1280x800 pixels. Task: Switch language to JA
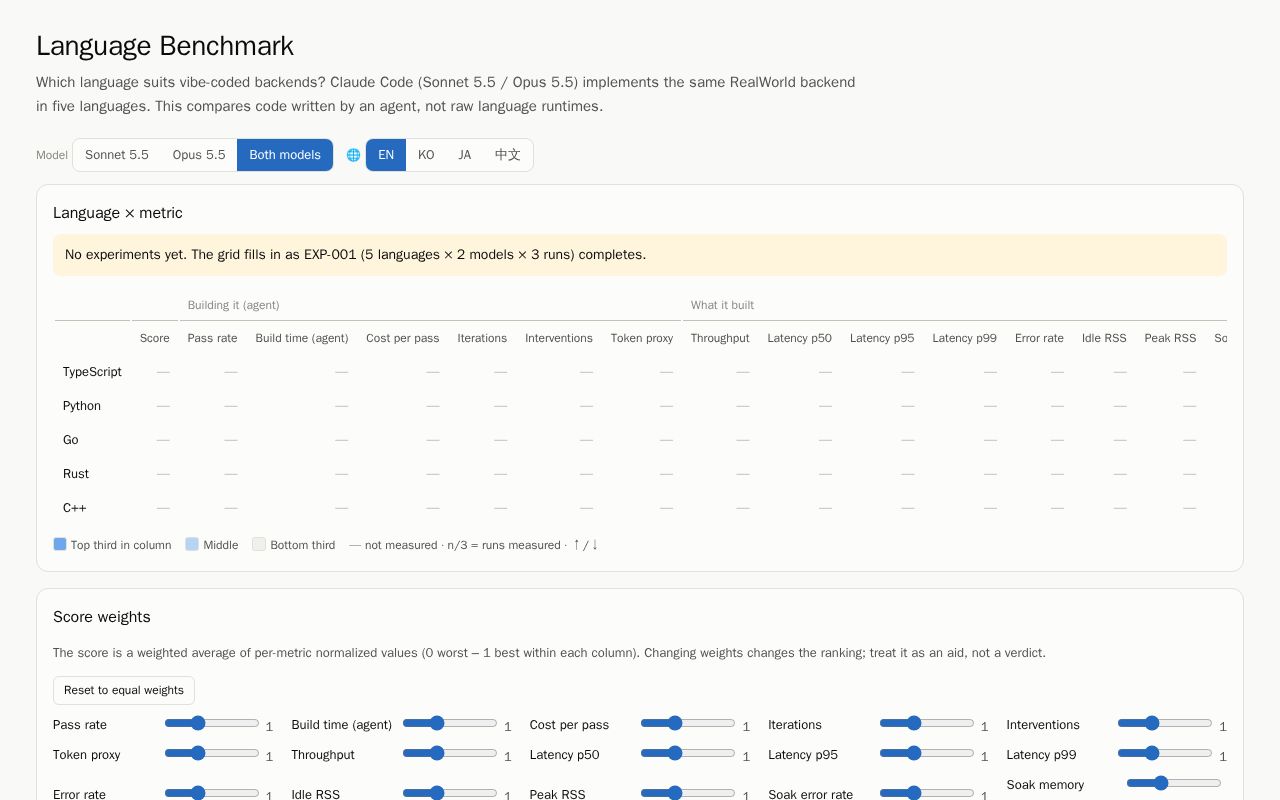[465, 155]
